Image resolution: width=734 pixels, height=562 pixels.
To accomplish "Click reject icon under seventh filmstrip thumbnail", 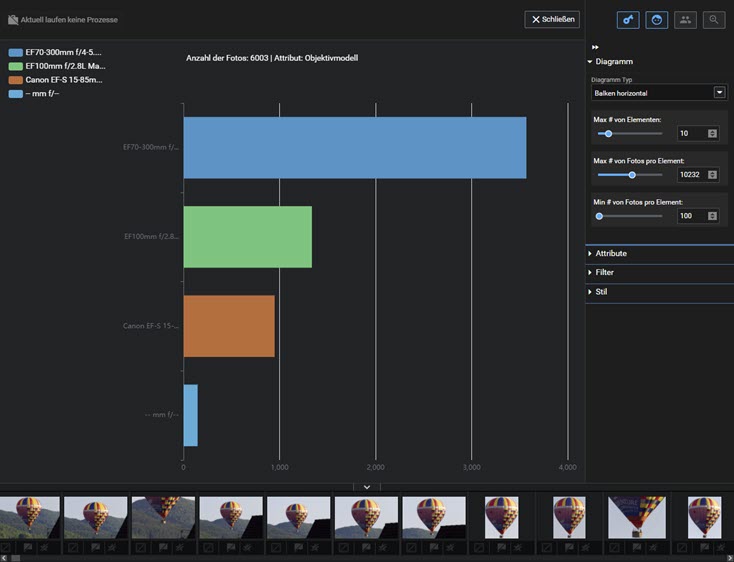I will point(411,547).
